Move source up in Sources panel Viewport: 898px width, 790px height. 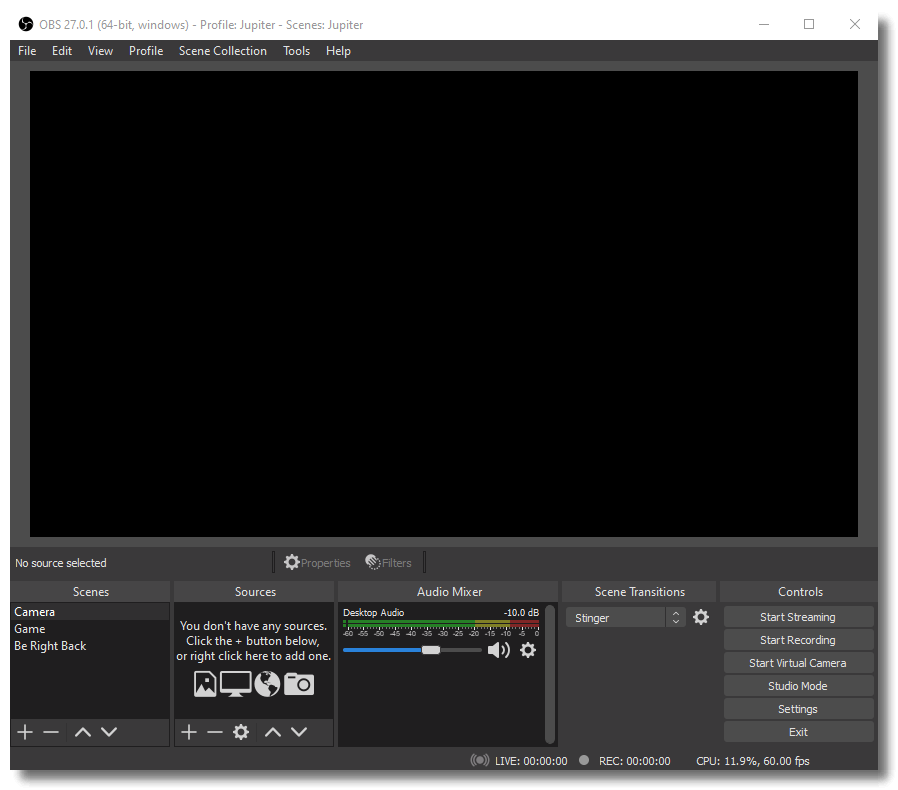point(273,732)
